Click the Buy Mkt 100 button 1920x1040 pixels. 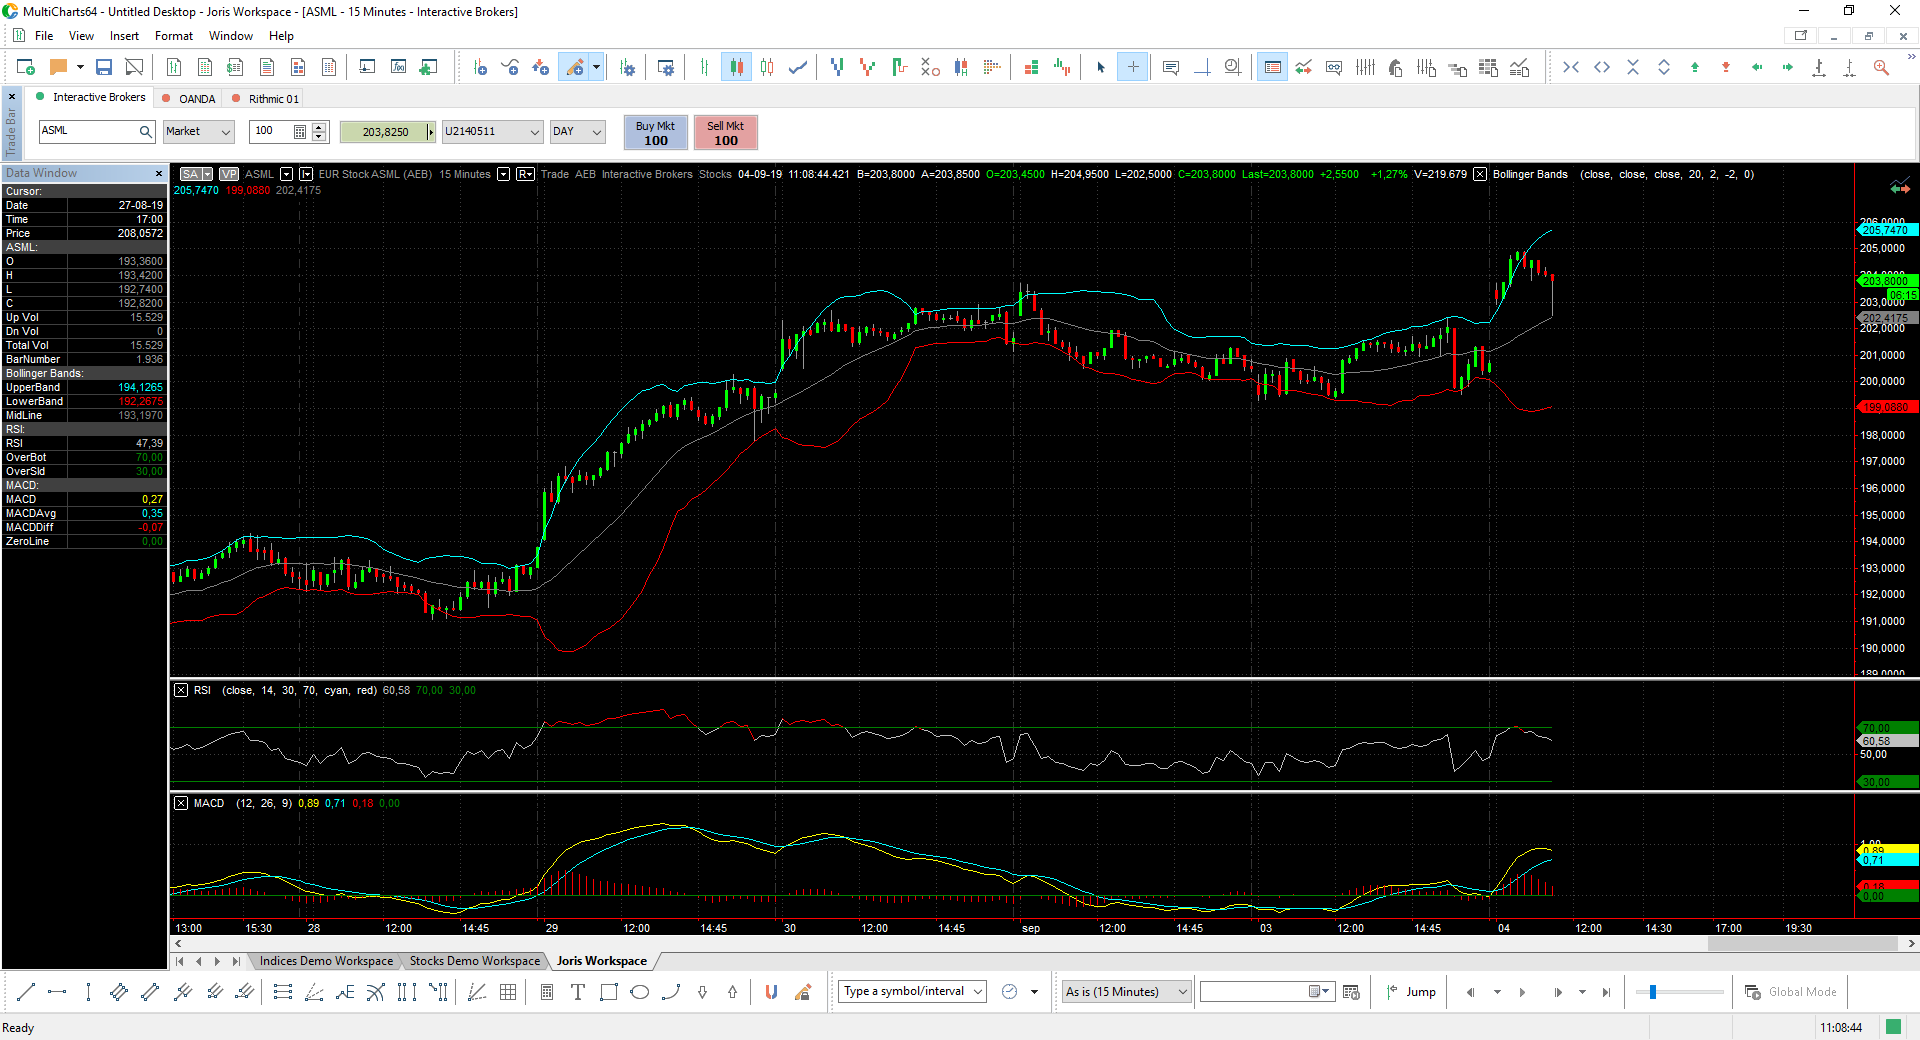pos(655,133)
